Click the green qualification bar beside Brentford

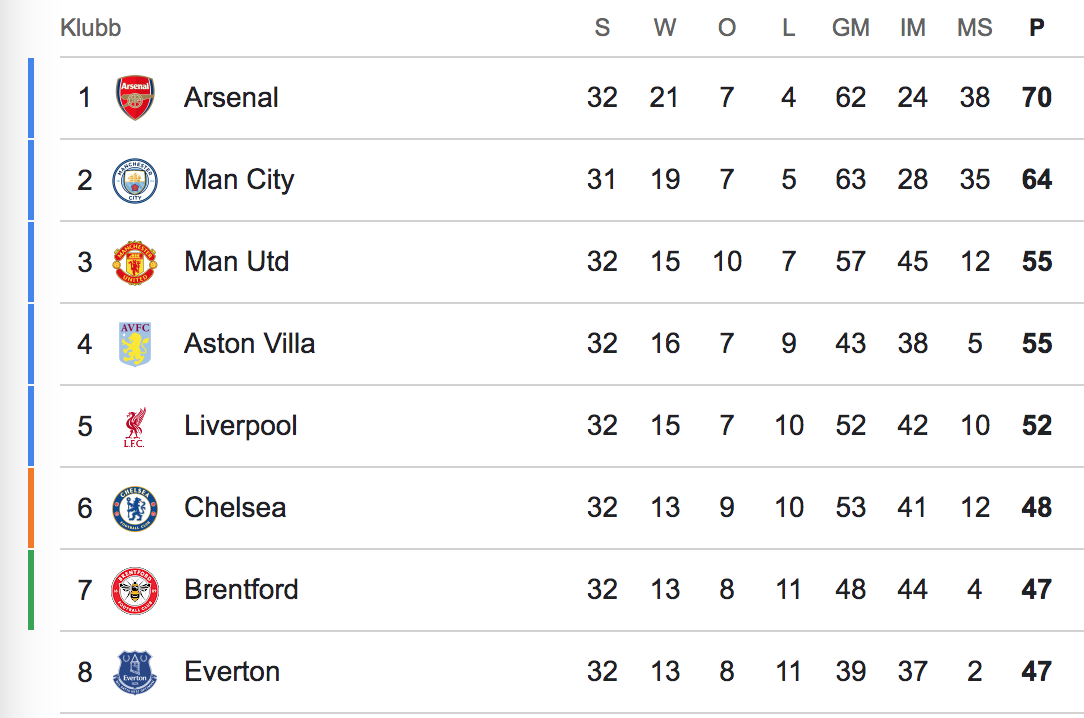[31, 590]
